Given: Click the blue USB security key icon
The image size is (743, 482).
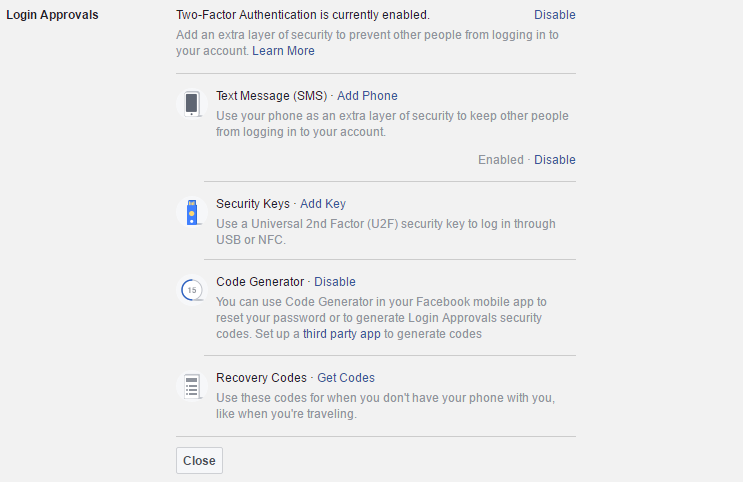Looking at the screenshot, I should point(192,212).
